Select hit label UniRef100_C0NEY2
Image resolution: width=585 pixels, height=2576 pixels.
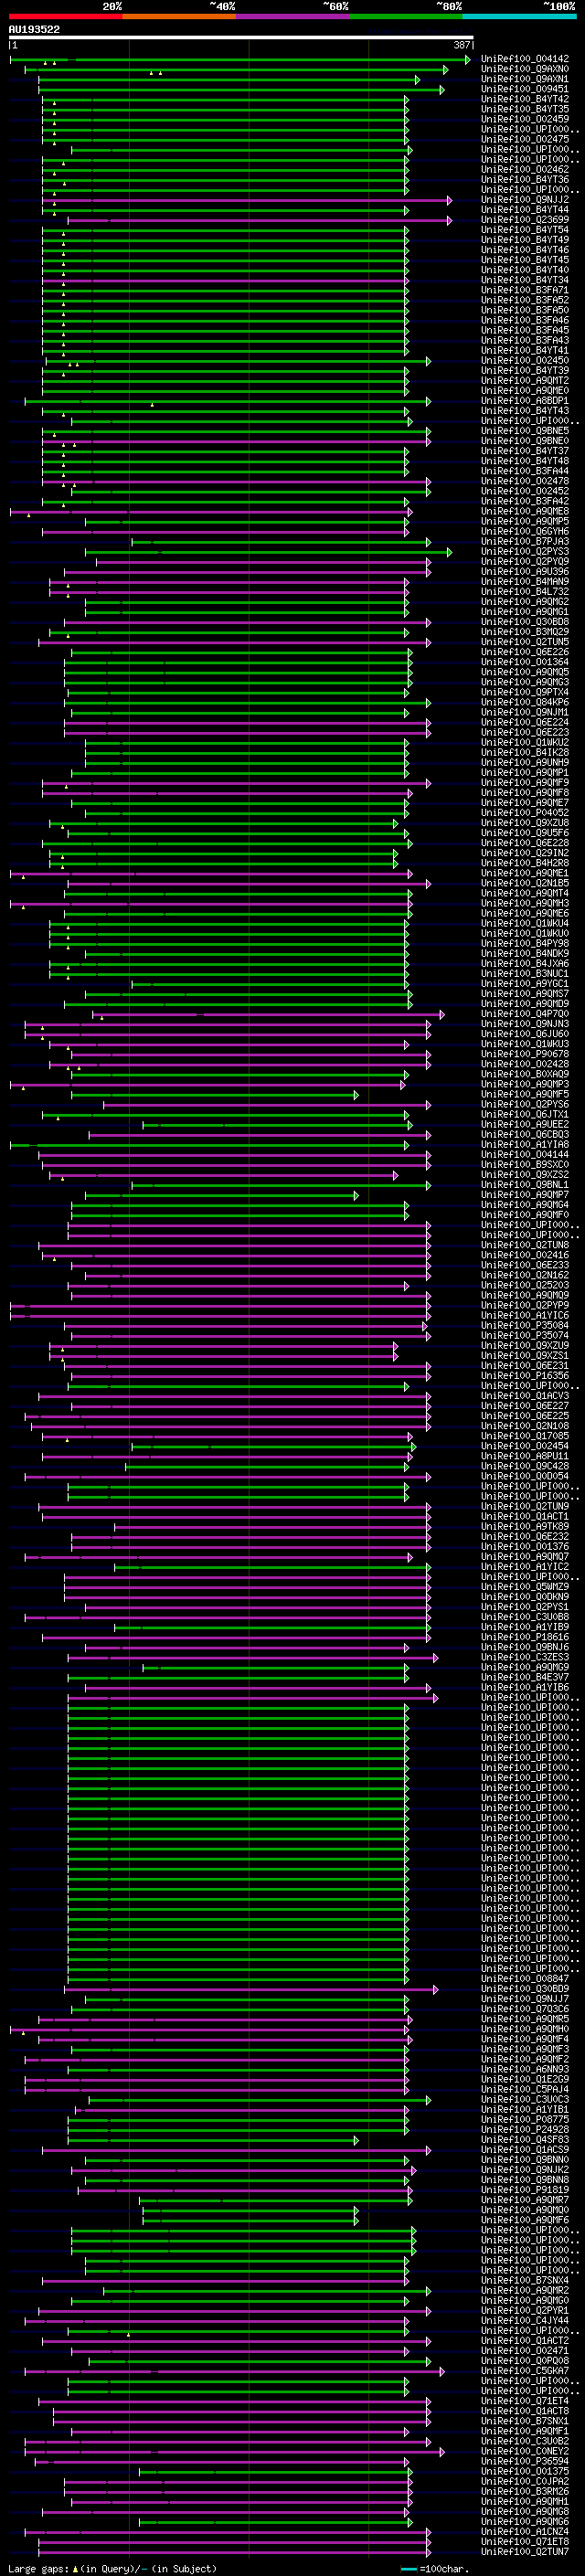(x=525, y=2452)
